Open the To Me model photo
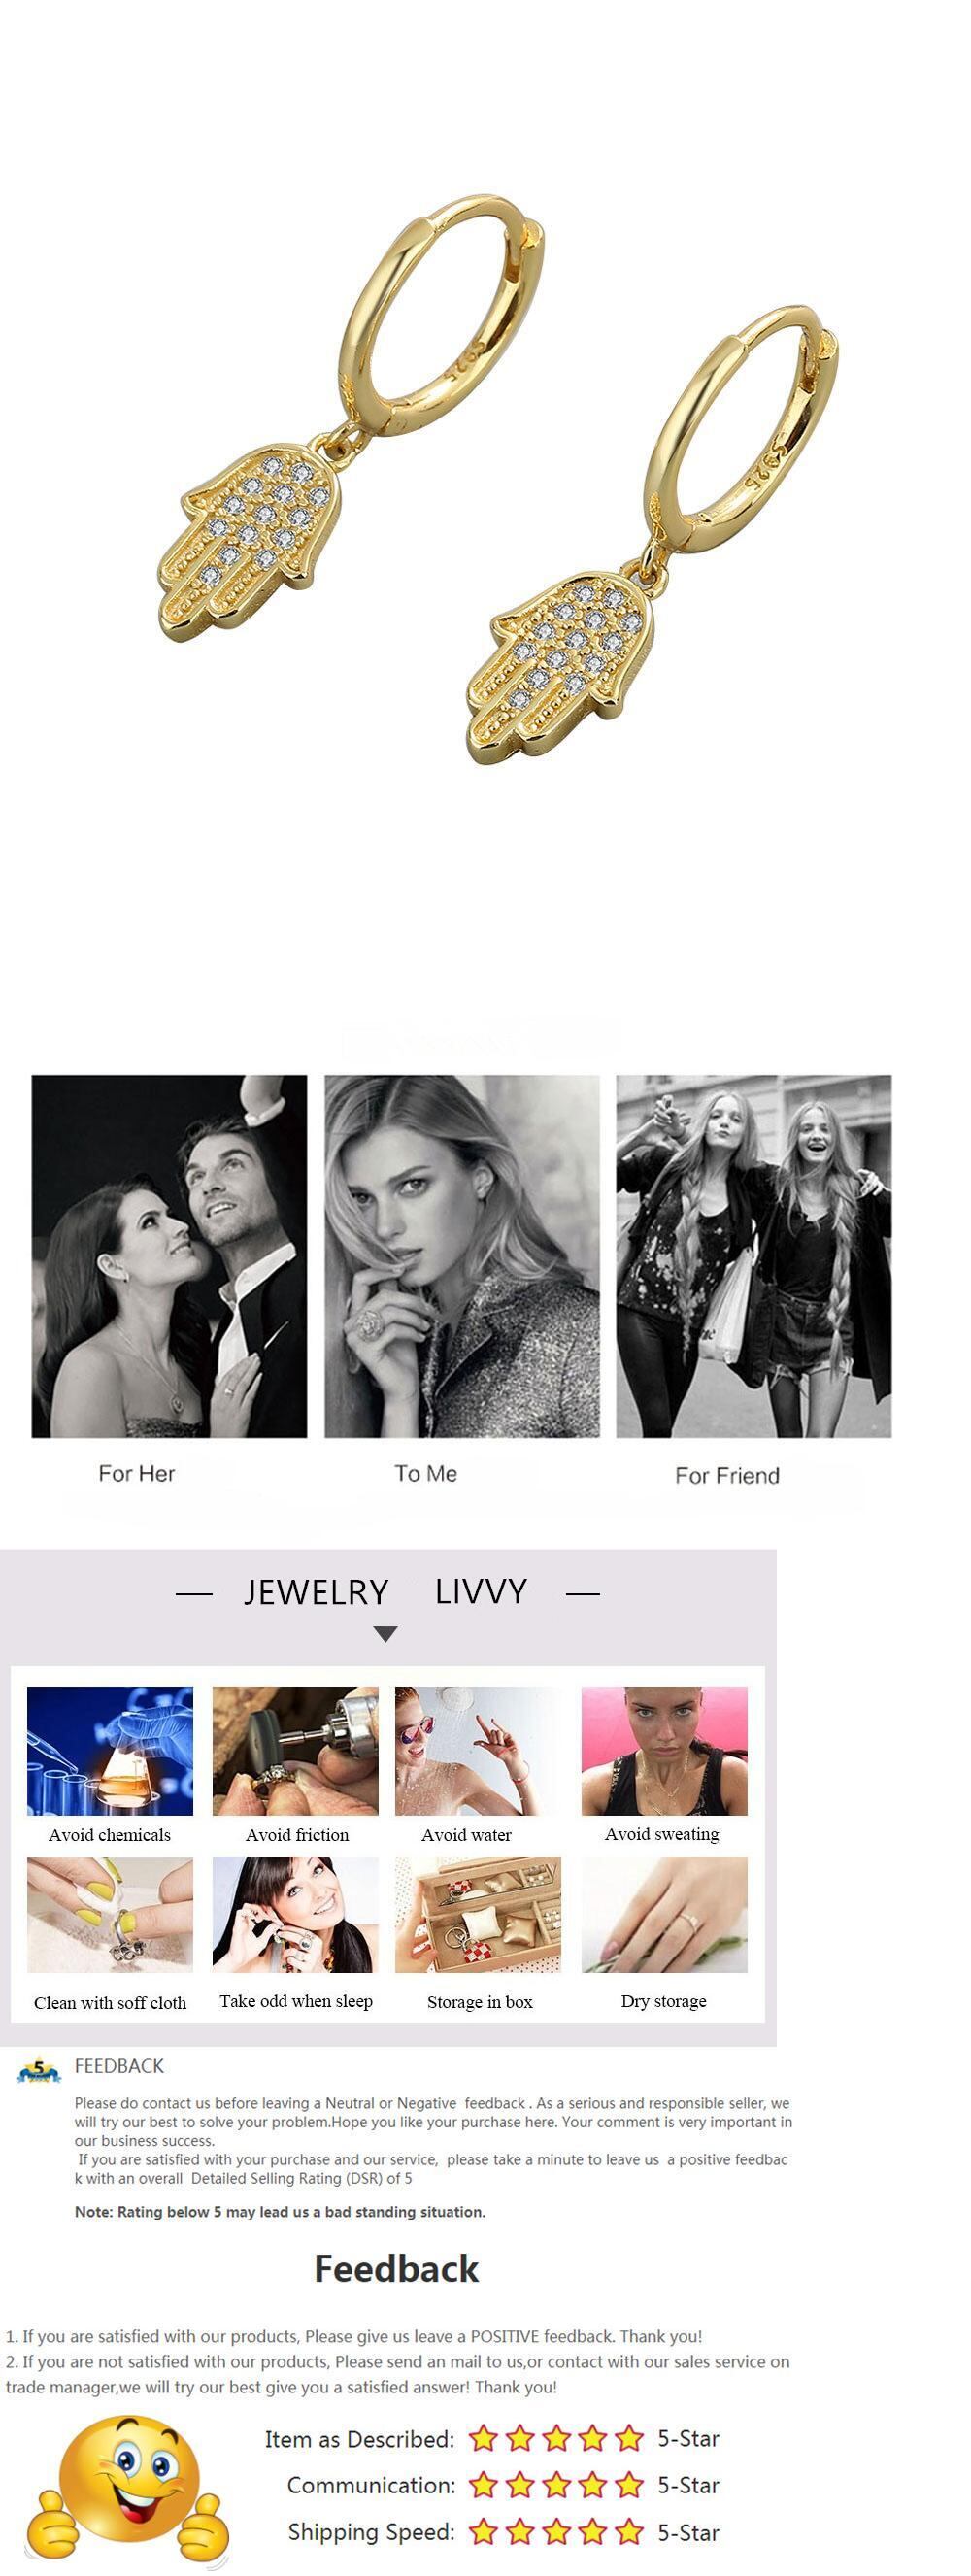Image resolution: width=971 pixels, height=2576 pixels. click(462, 1256)
